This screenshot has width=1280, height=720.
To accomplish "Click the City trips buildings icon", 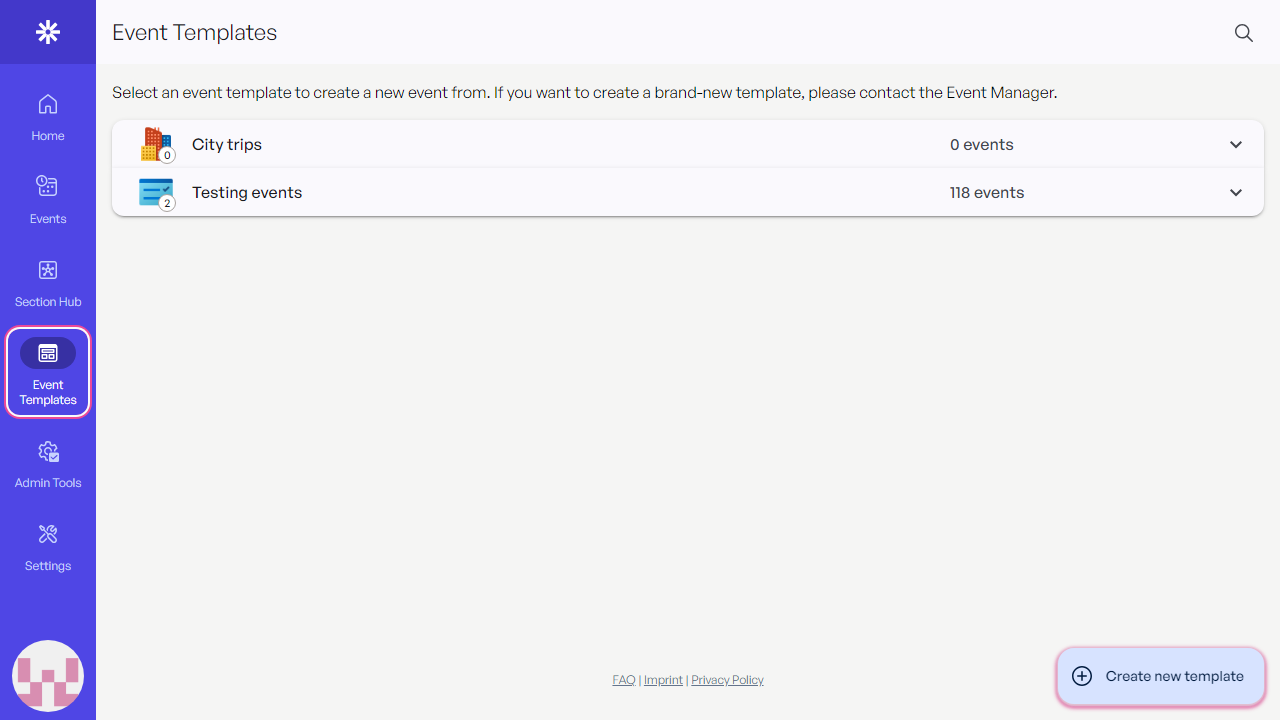I will [x=155, y=144].
